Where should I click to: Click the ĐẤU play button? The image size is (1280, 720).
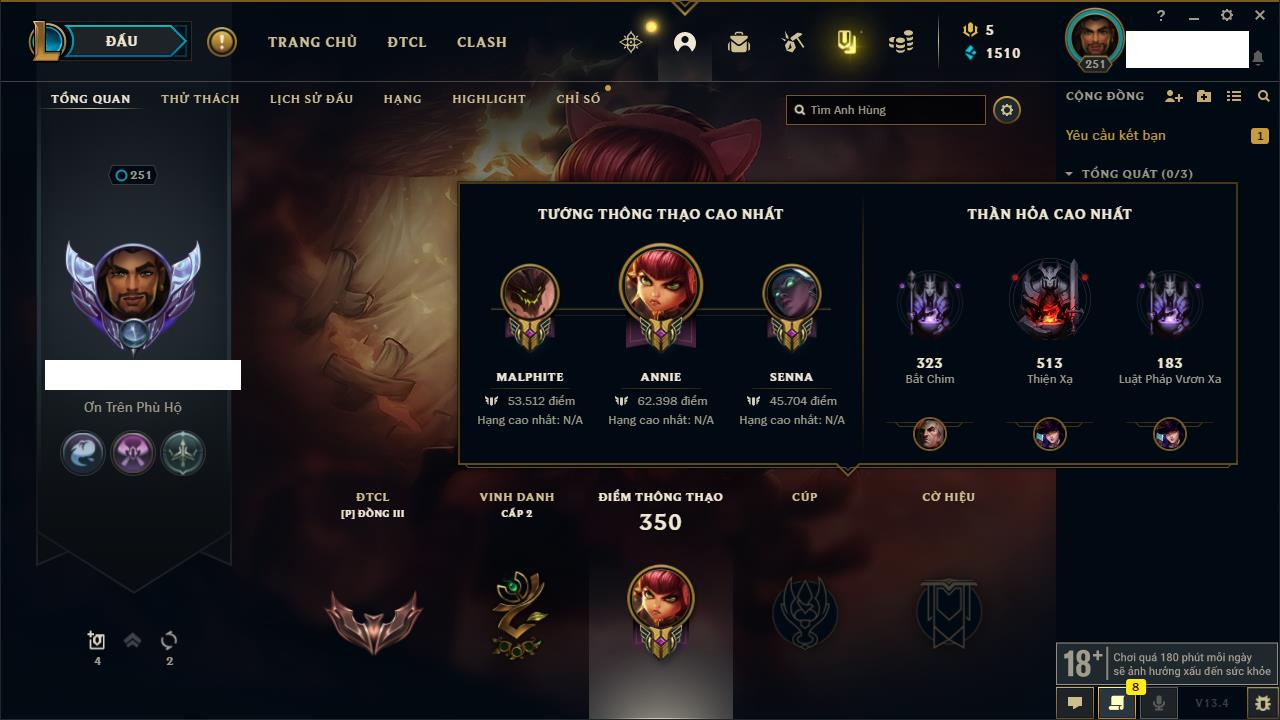122,41
